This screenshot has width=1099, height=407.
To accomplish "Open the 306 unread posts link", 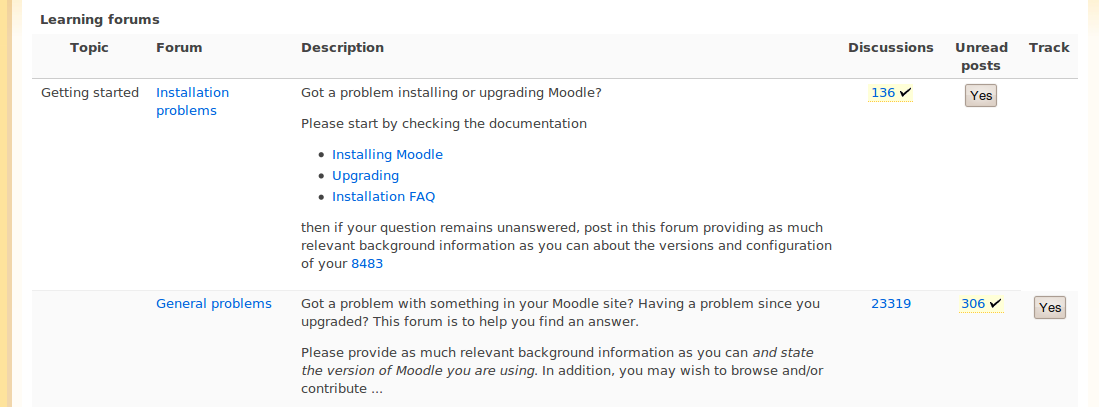I will [973, 303].
